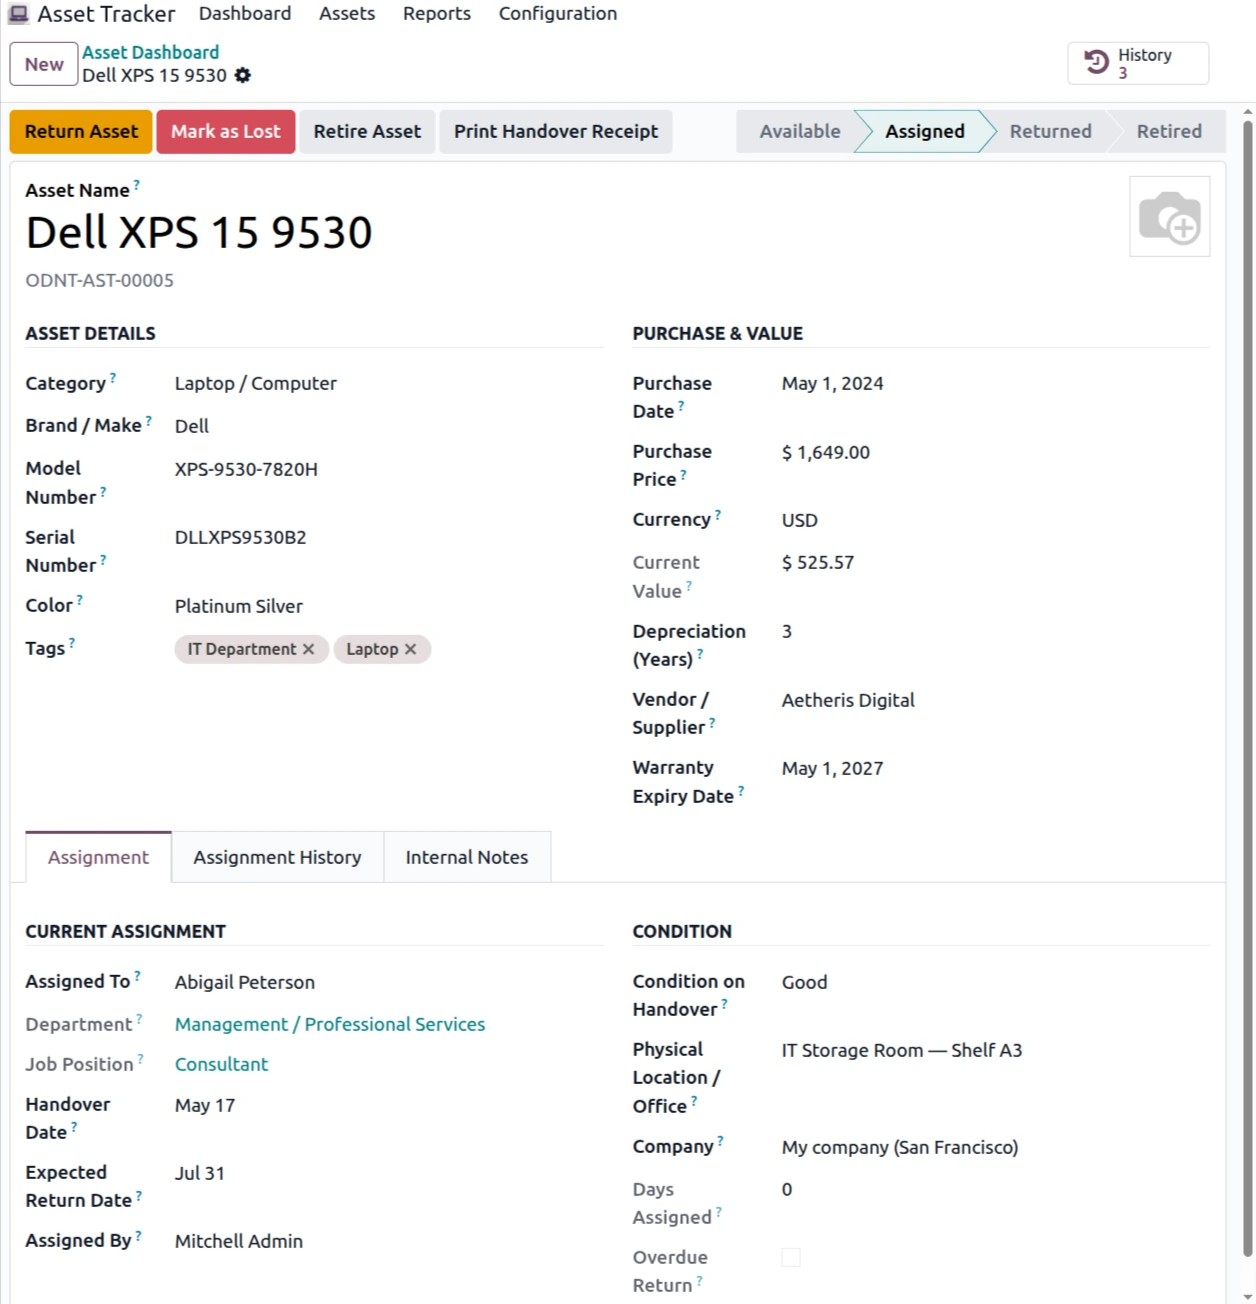Open the gear actions menu beside Dell XPS 15 9530
The height and width of the screenshot is (1304, 1256).
[243, 75]
